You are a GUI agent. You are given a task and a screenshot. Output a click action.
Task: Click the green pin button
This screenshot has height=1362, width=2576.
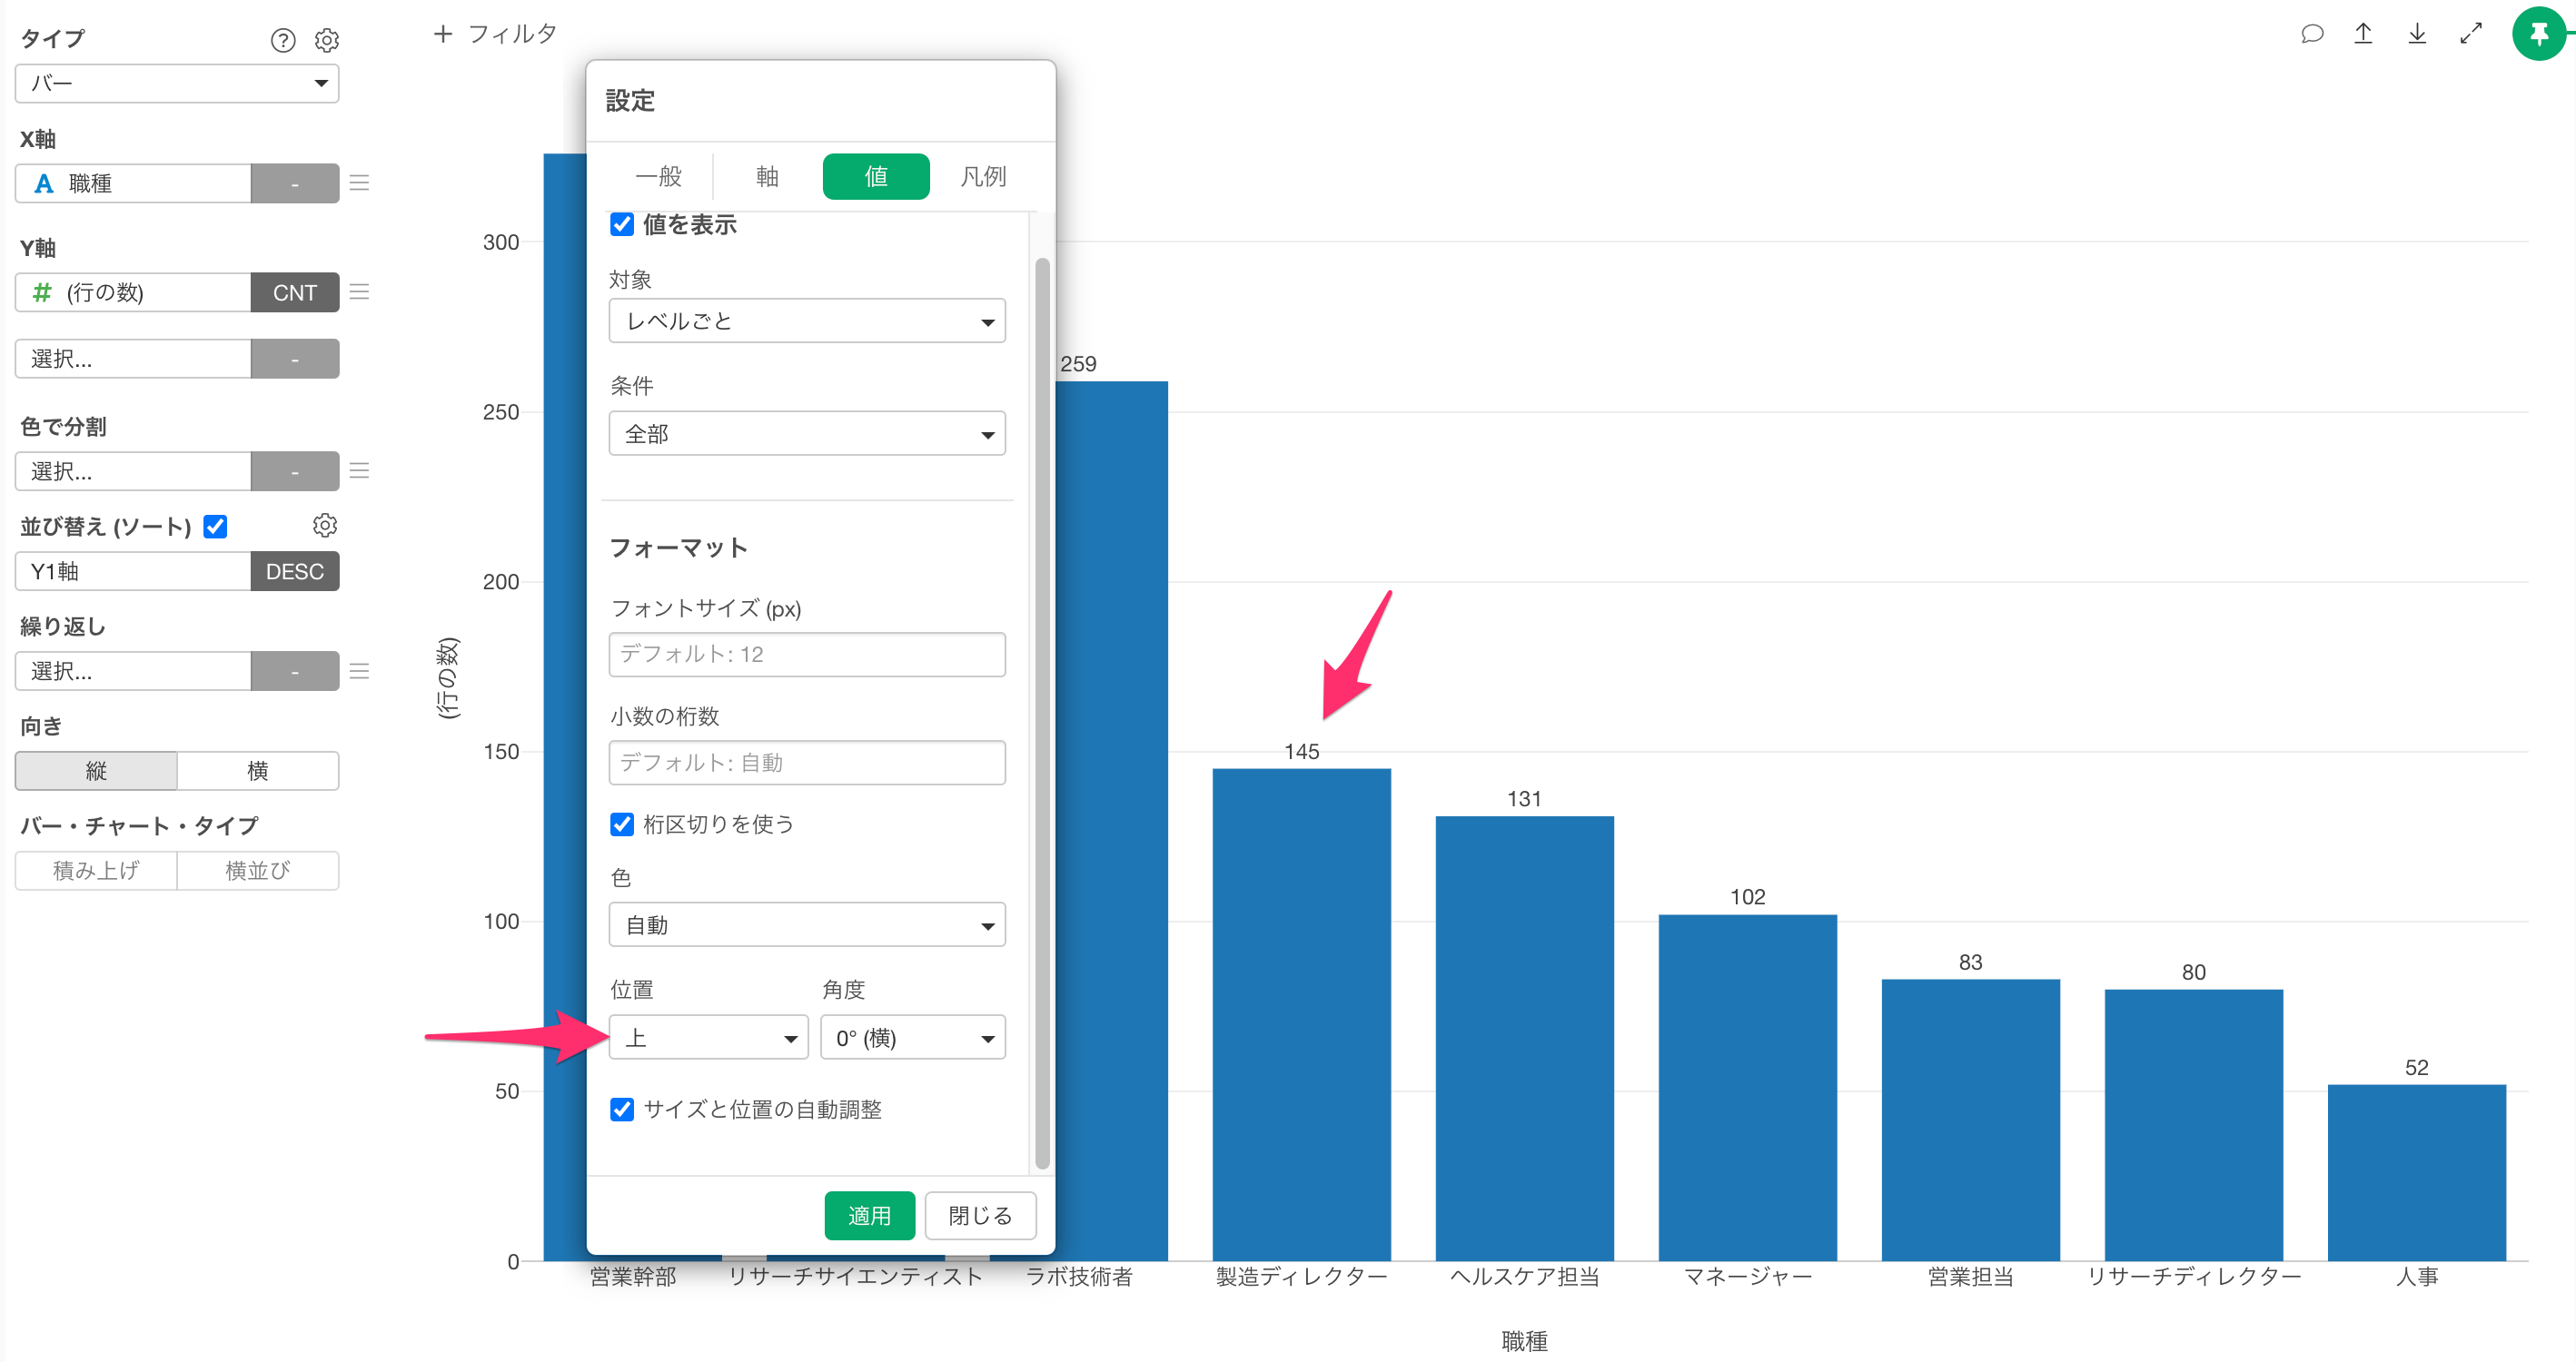click(x=2539, y=34)
